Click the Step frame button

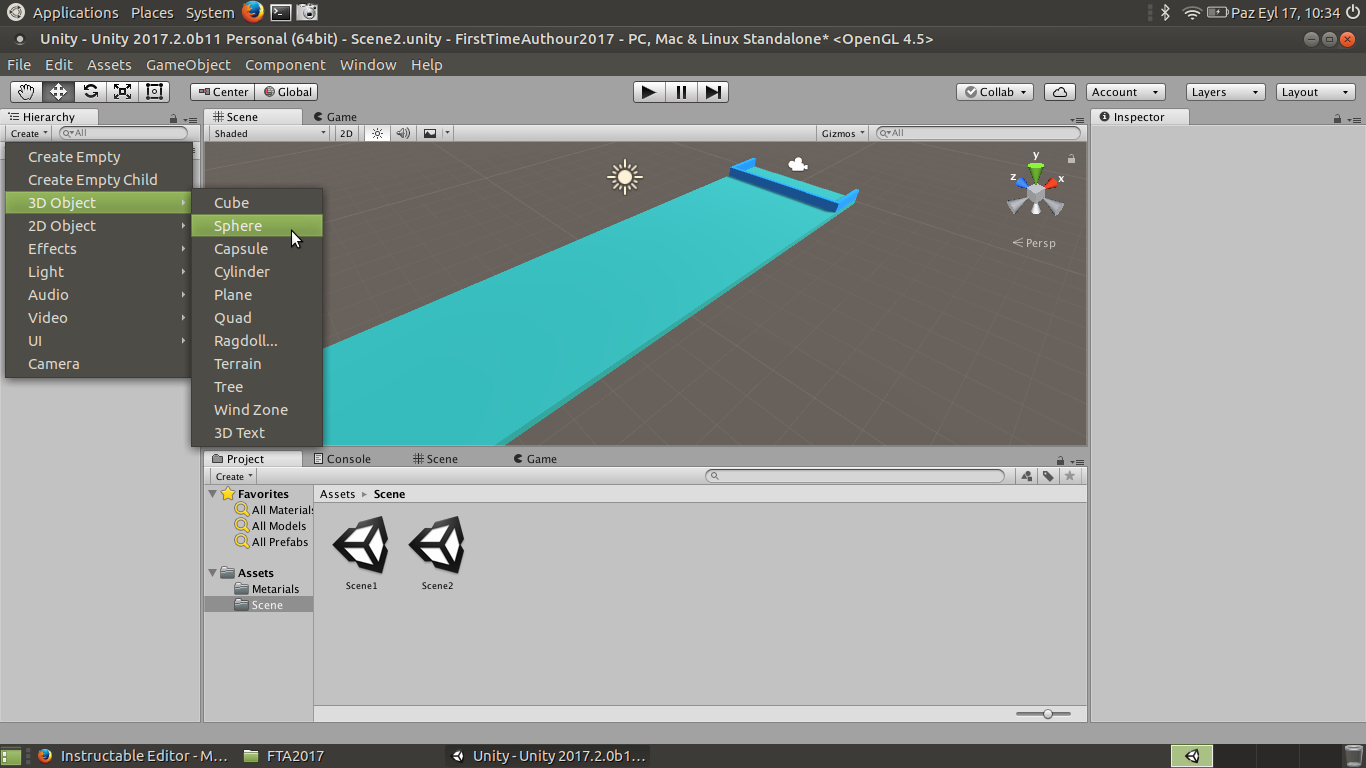click(x=713, y=92)
